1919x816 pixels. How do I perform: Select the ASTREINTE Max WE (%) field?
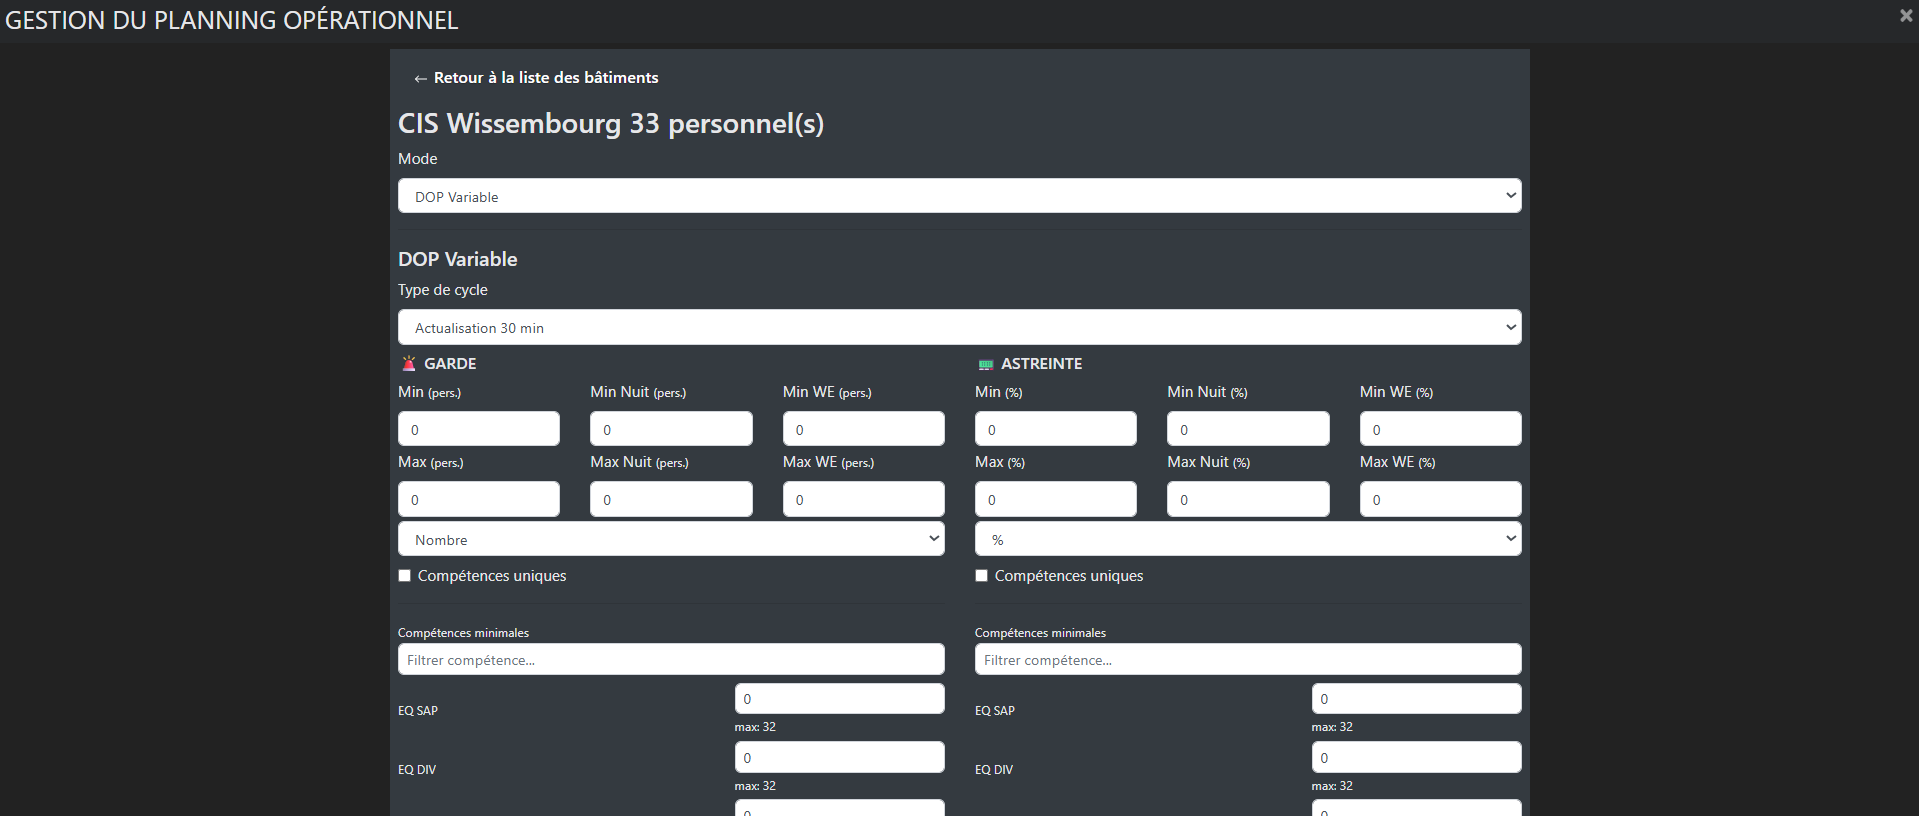coord(1440,499)
